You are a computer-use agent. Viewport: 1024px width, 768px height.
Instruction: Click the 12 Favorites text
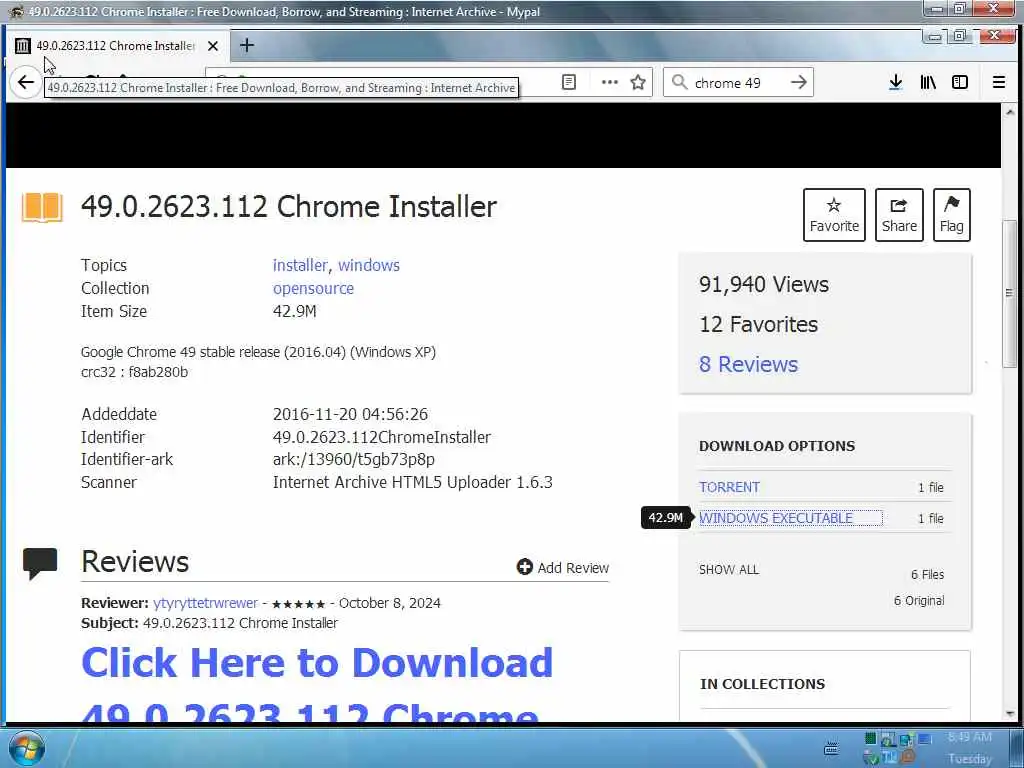pos(758,324)
